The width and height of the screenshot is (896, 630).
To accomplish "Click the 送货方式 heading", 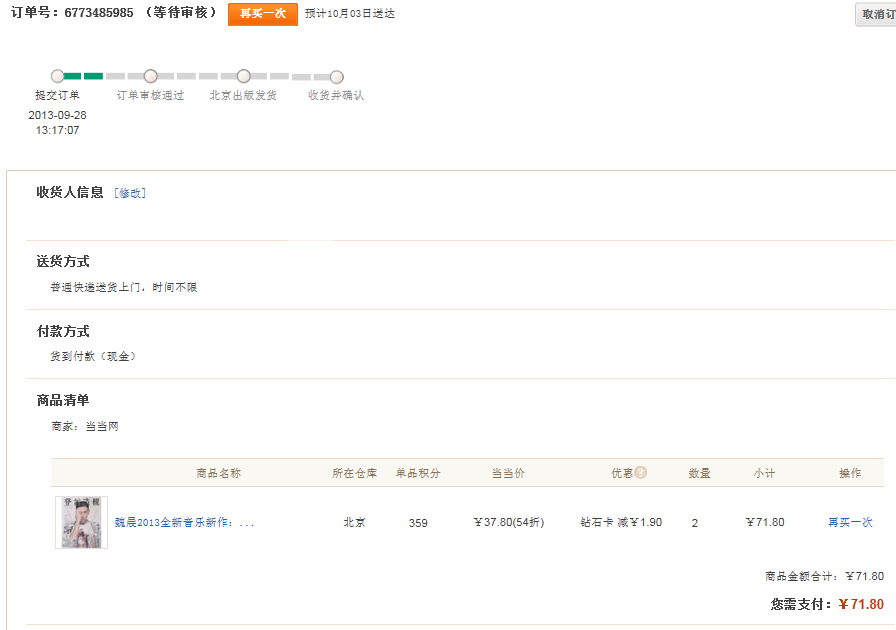I will [63, 262].
